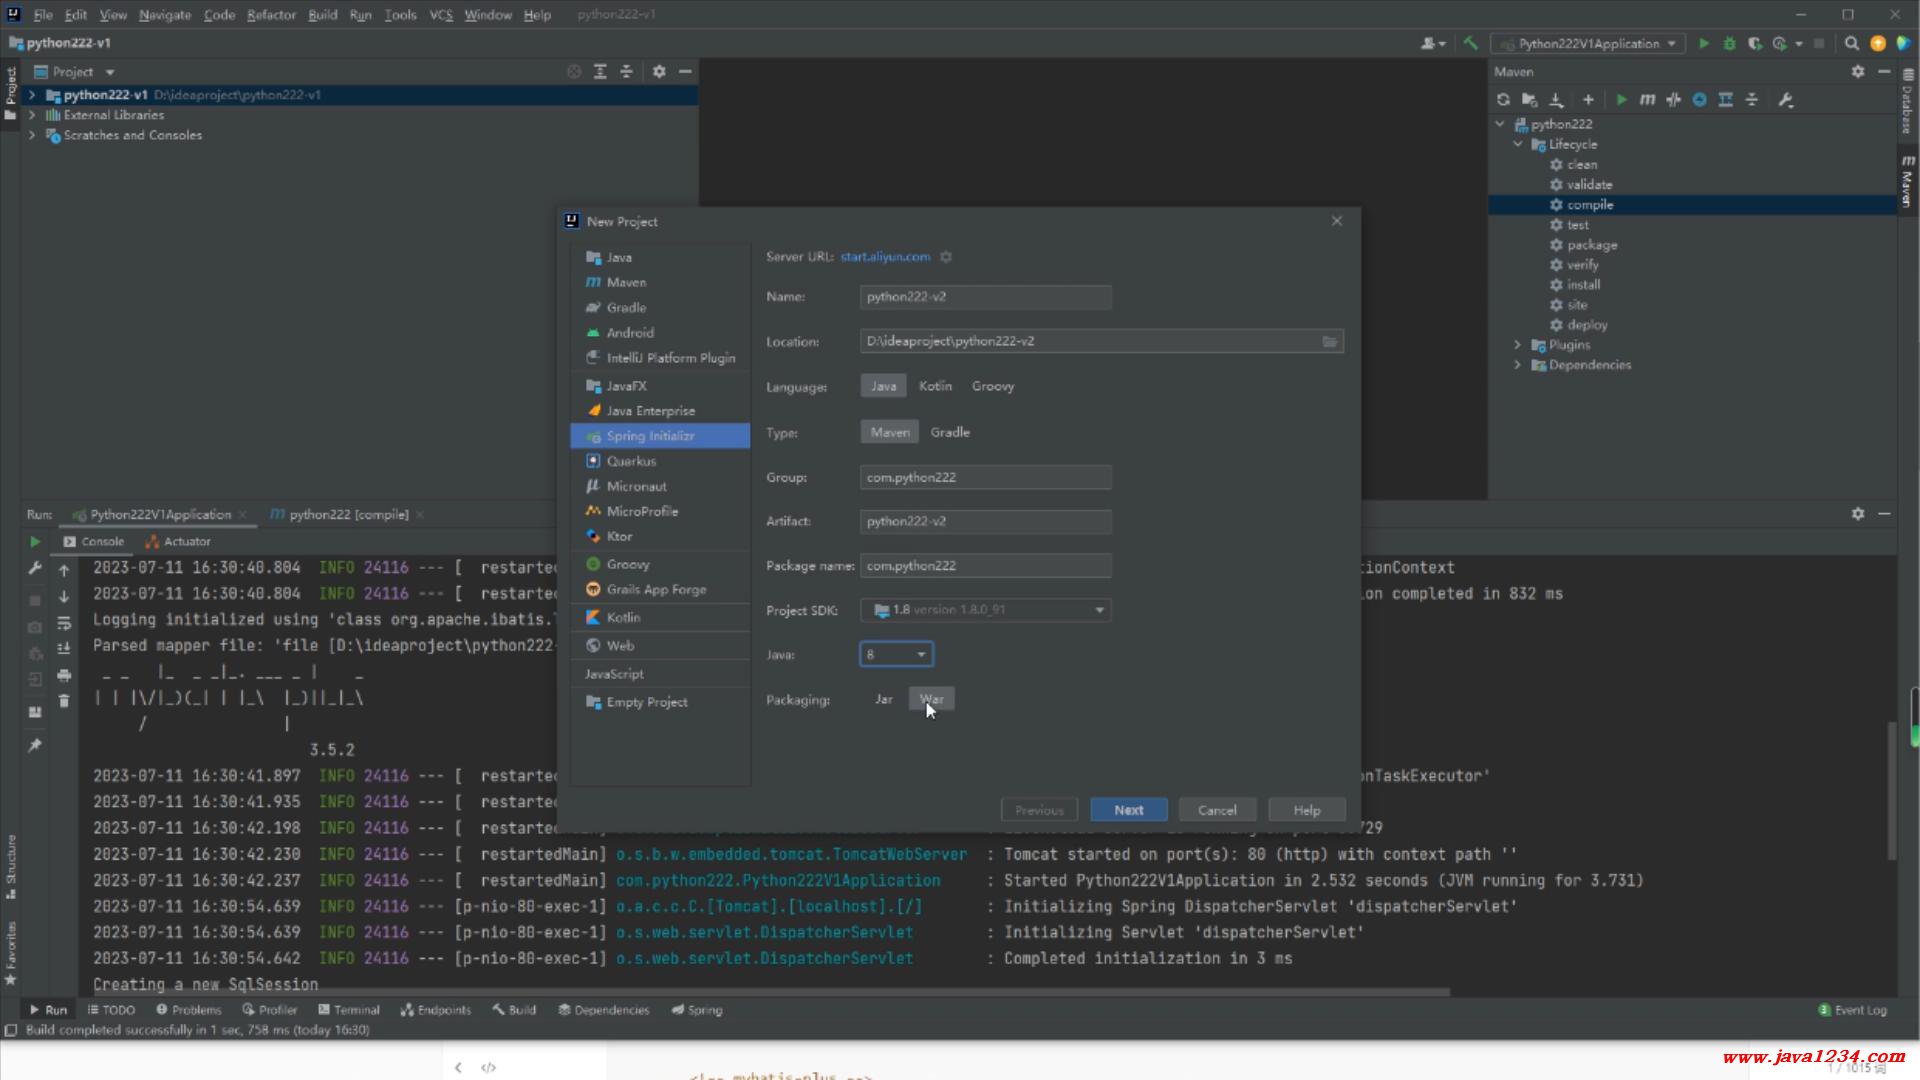
Task: Click the Maven settings wrench icon
Action: 1786,100
